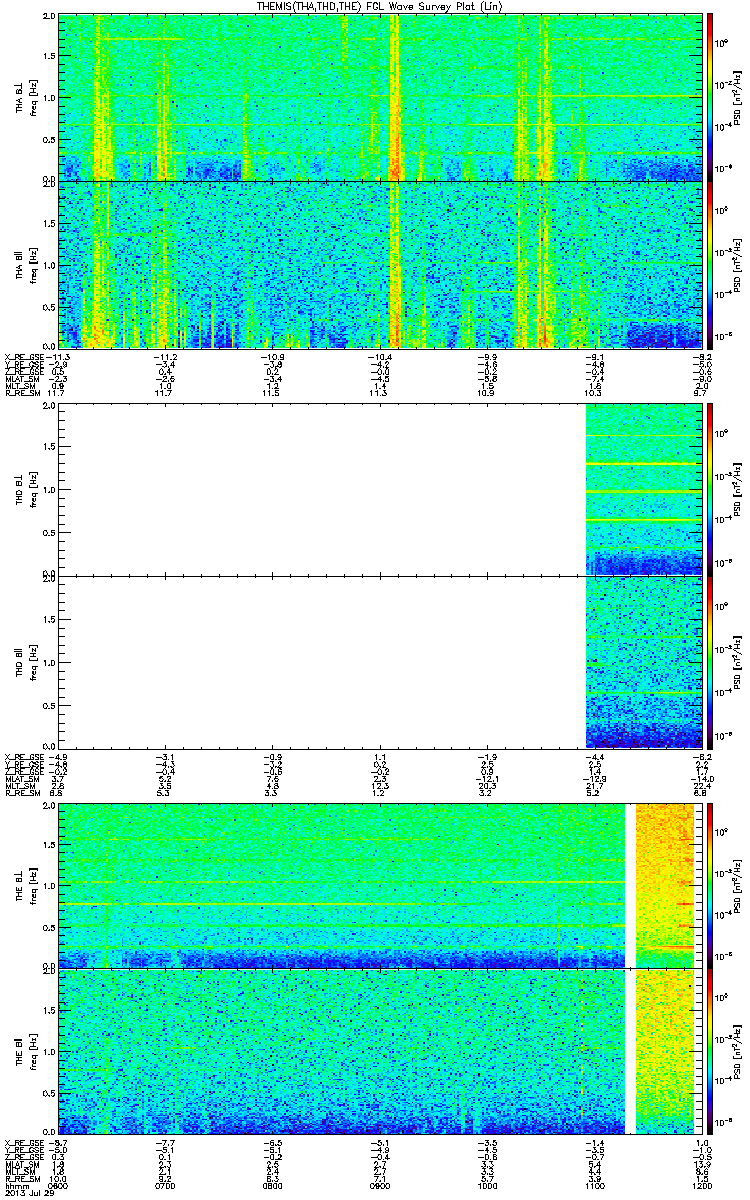
Task: Click the THA B-parallel spectrogram panel
Action: pos(379,264)
